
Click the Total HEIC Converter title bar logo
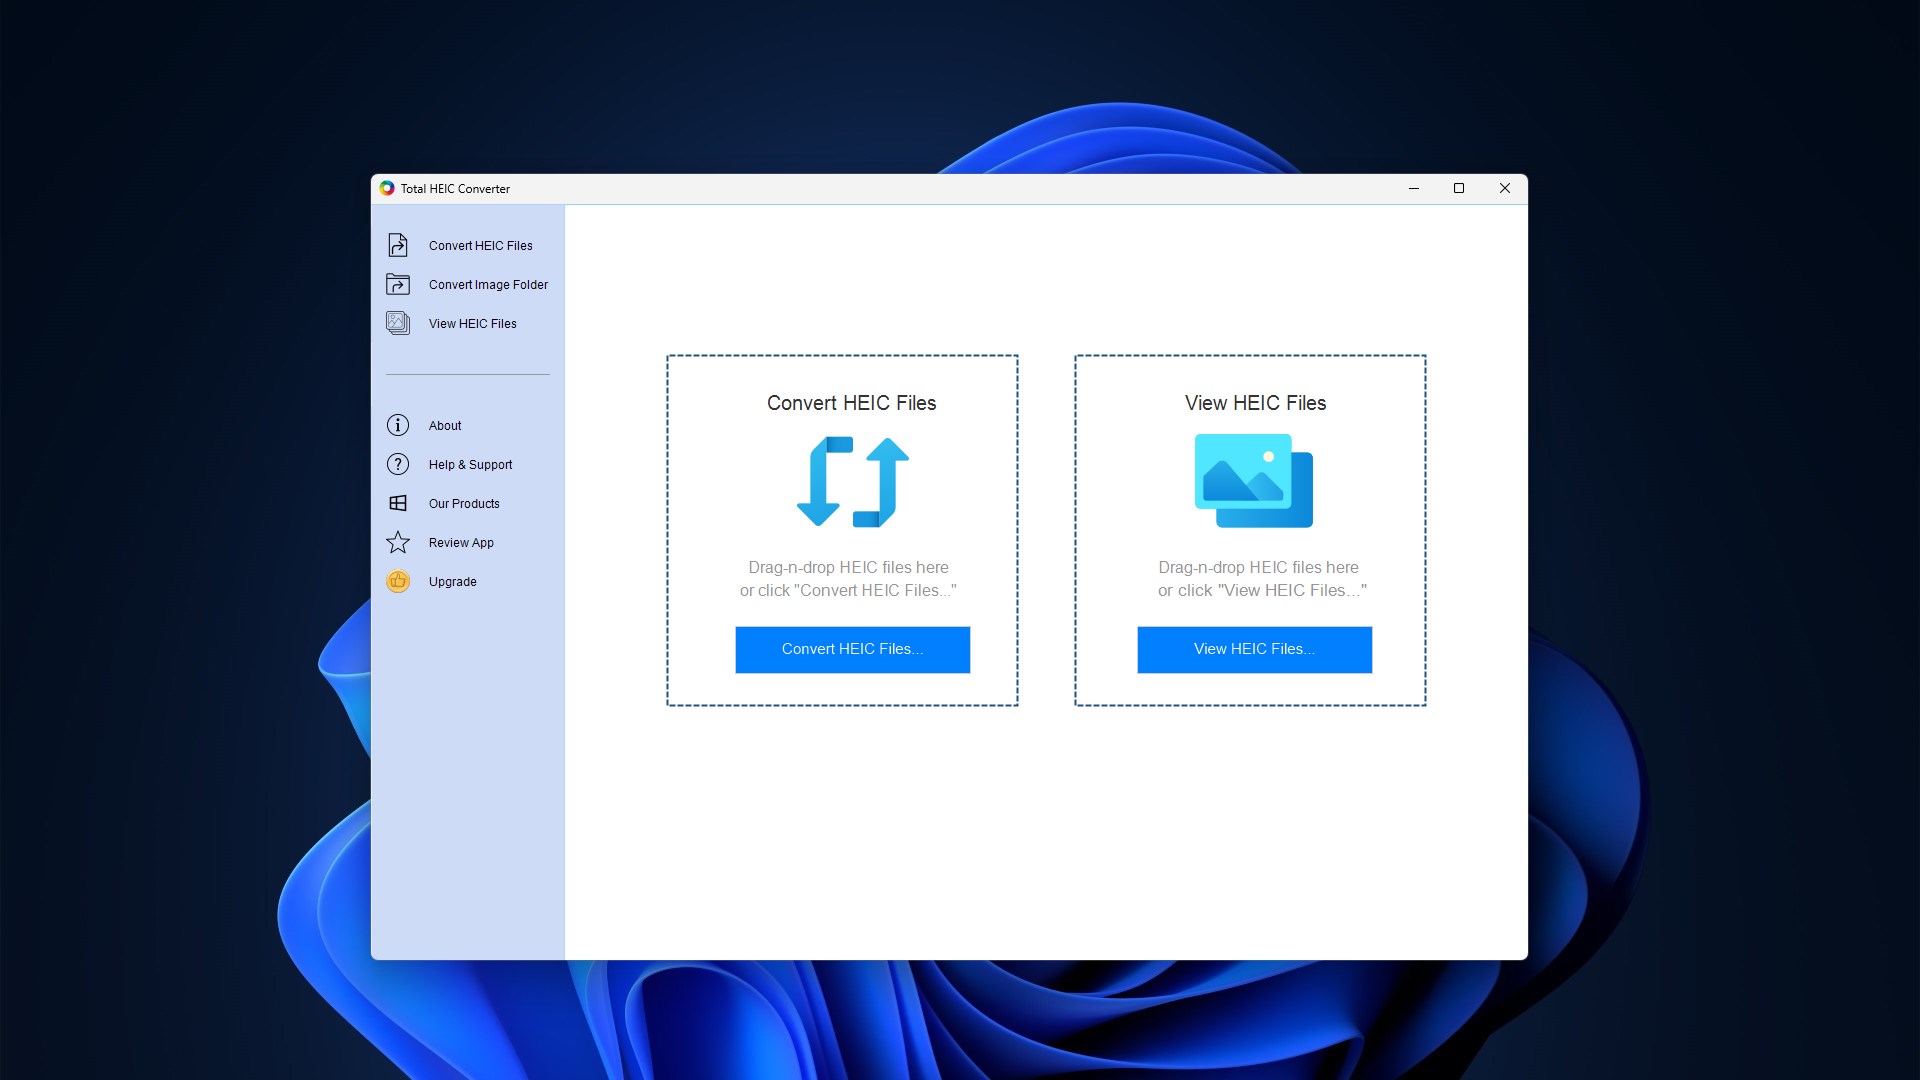click(387, 188)
